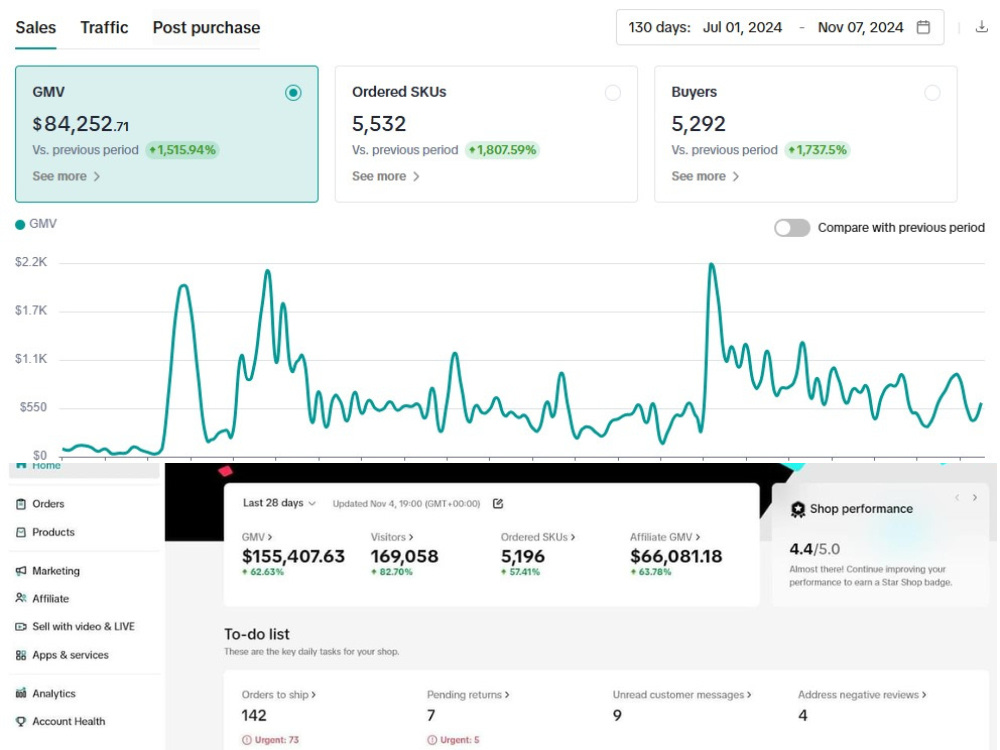Click the Pending returns link
The height and width of the screenshot is (750, 1000).
467,695
